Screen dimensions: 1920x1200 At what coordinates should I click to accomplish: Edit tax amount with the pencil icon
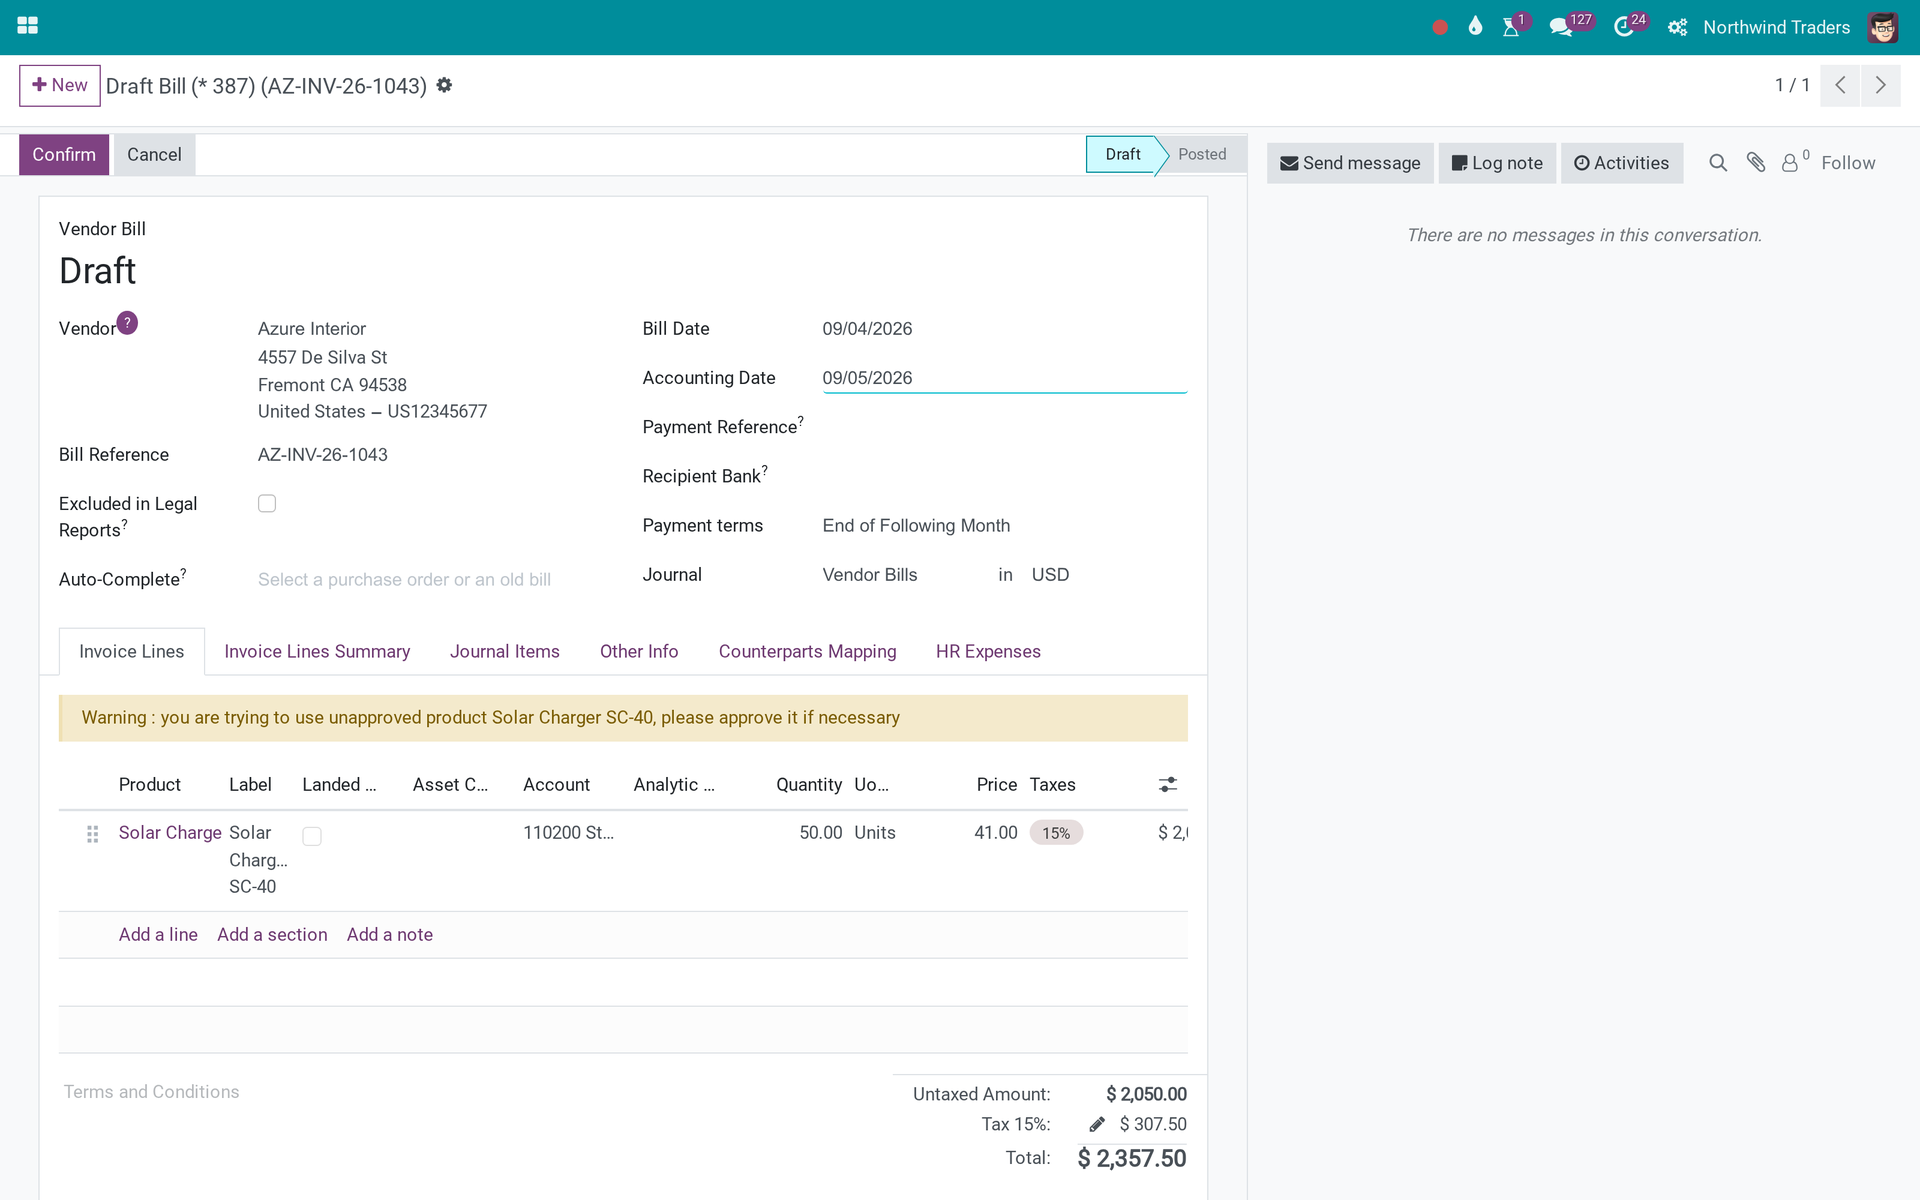1097,1124
